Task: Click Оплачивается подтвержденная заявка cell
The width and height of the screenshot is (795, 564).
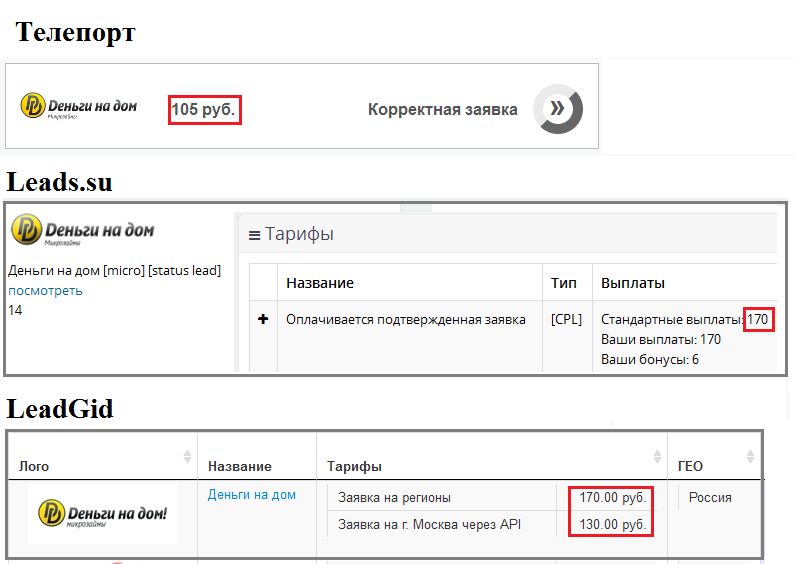Action: click(x=406, y=320)
